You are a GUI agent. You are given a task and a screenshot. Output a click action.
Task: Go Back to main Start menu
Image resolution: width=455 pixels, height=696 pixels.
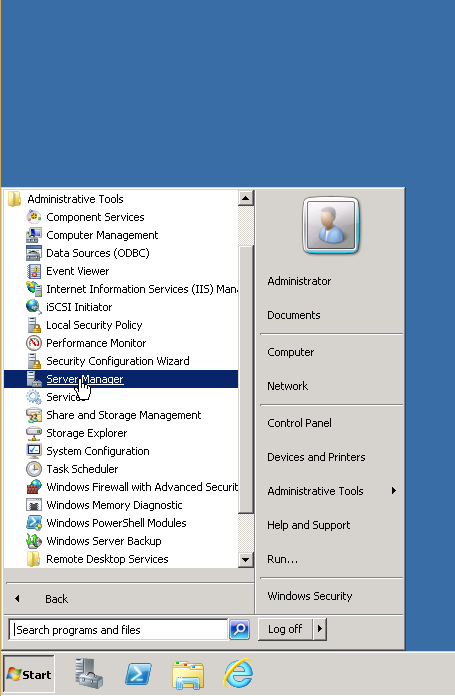click(x=56, y=599)
